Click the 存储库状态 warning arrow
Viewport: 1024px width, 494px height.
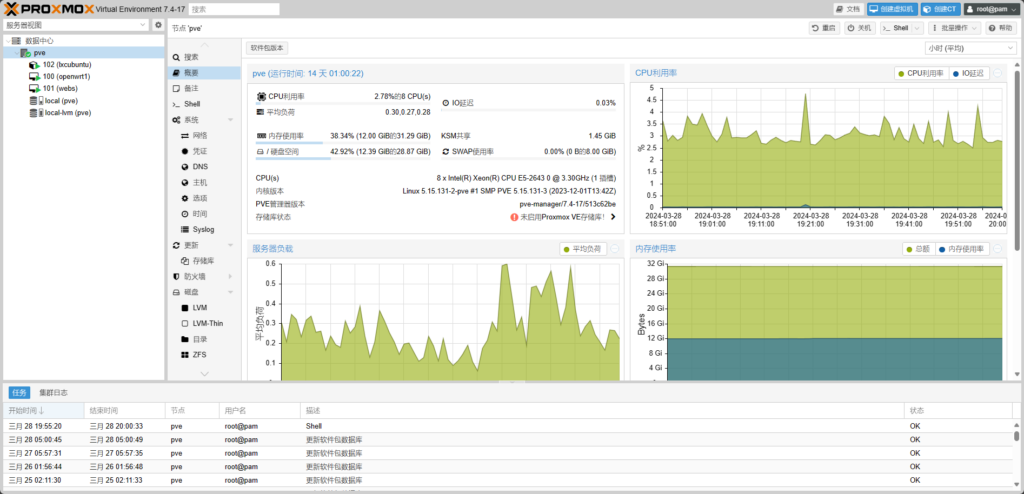[x=613, y=217]
